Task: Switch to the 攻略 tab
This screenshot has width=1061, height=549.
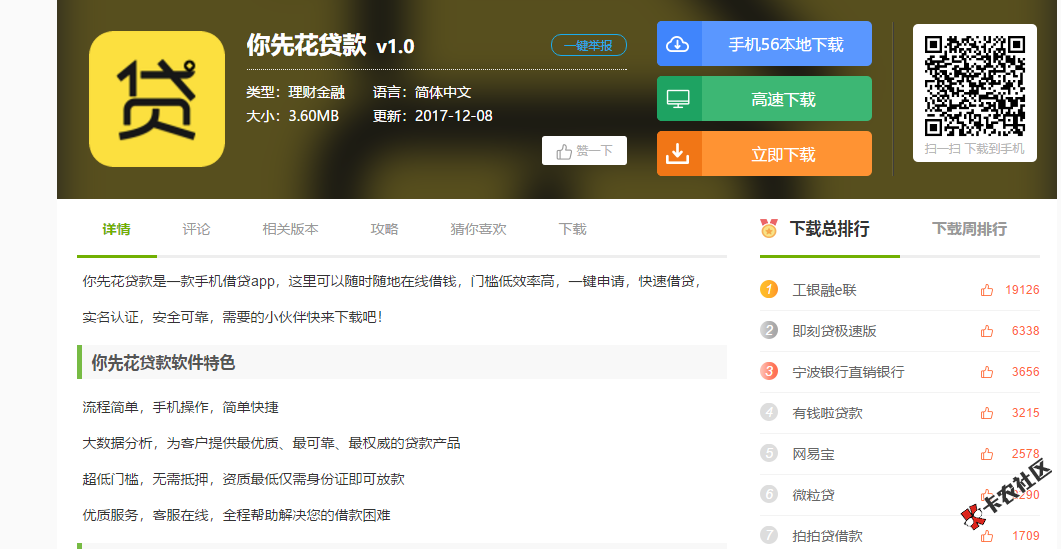Action: [384, 229]
